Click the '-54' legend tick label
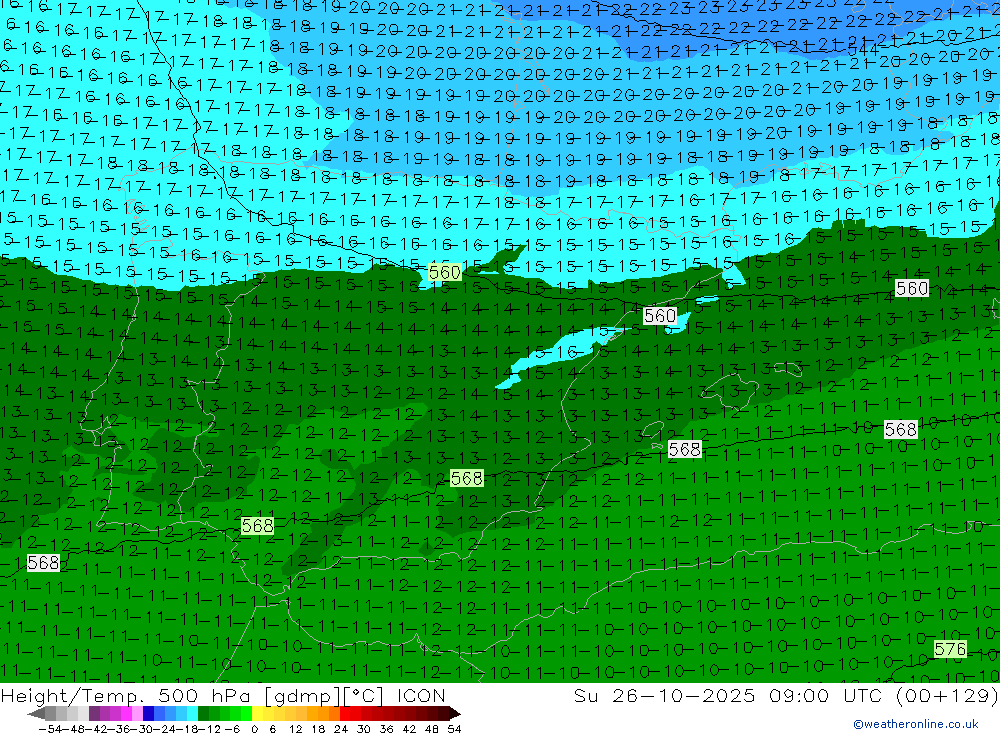 click(50, 729)
